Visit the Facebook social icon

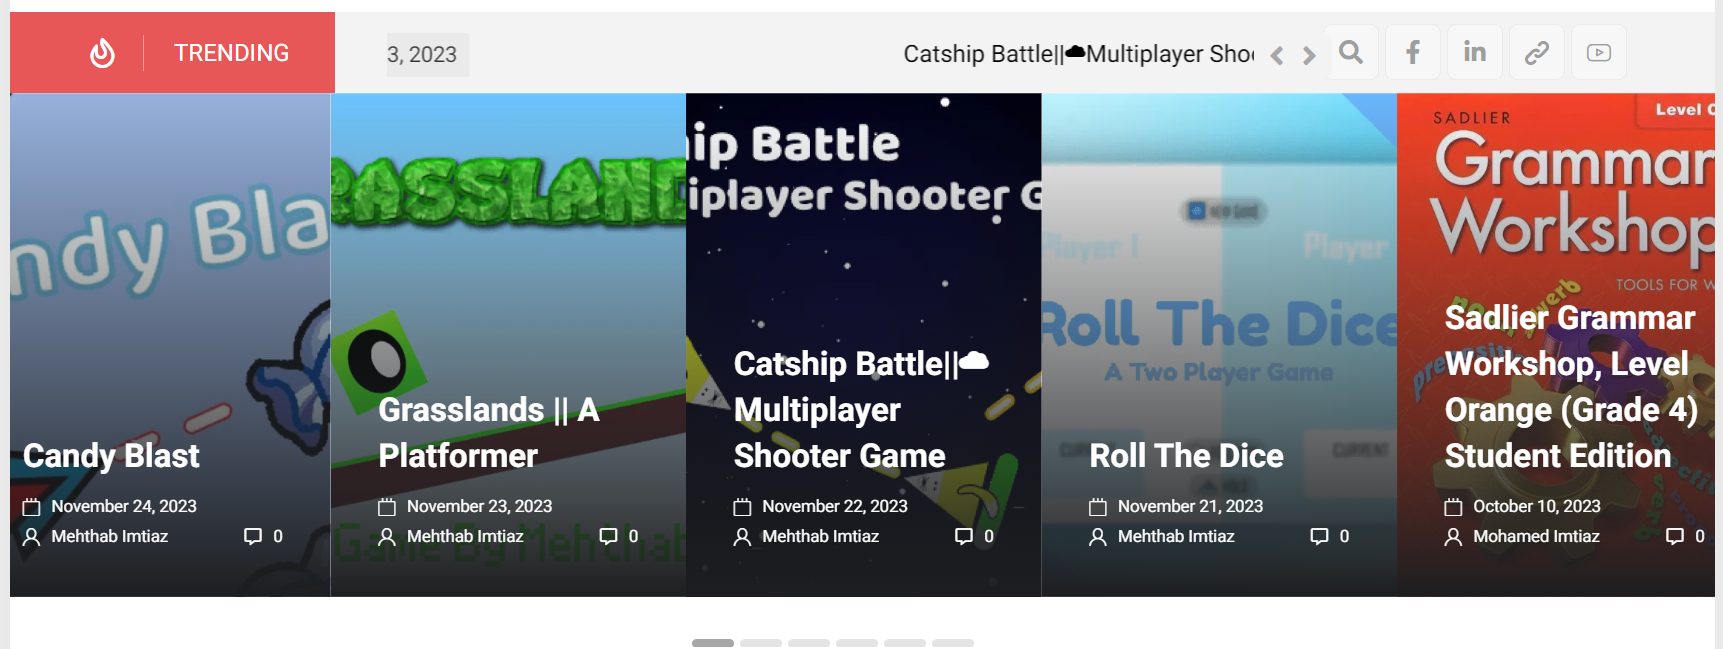click(x=1413, y=52)
